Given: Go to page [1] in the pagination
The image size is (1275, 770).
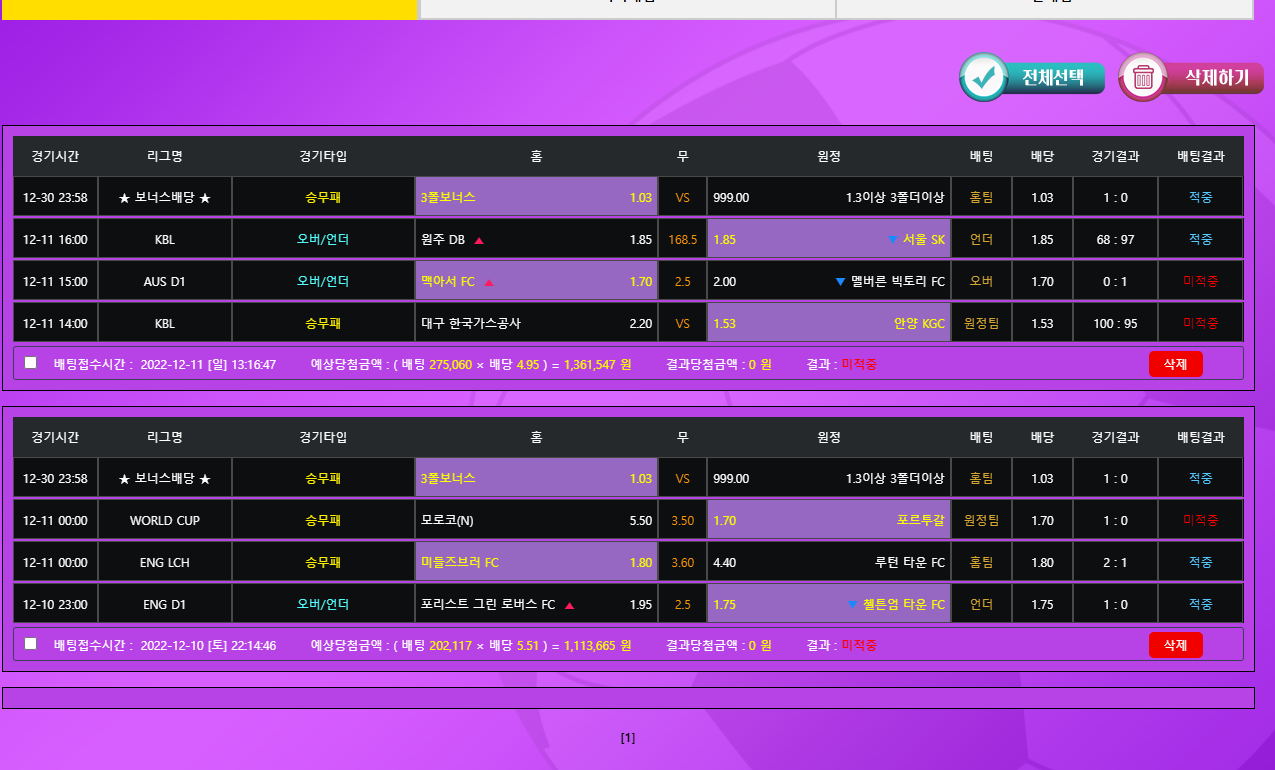Looking at the screenshot, I should (627, 739).
